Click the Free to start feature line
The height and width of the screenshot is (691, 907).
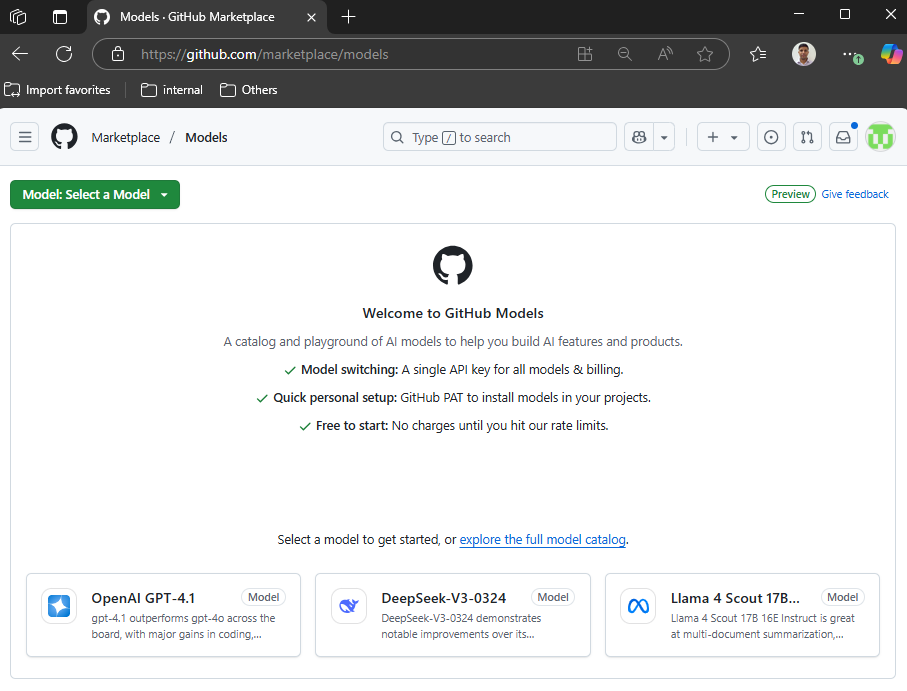454,426
